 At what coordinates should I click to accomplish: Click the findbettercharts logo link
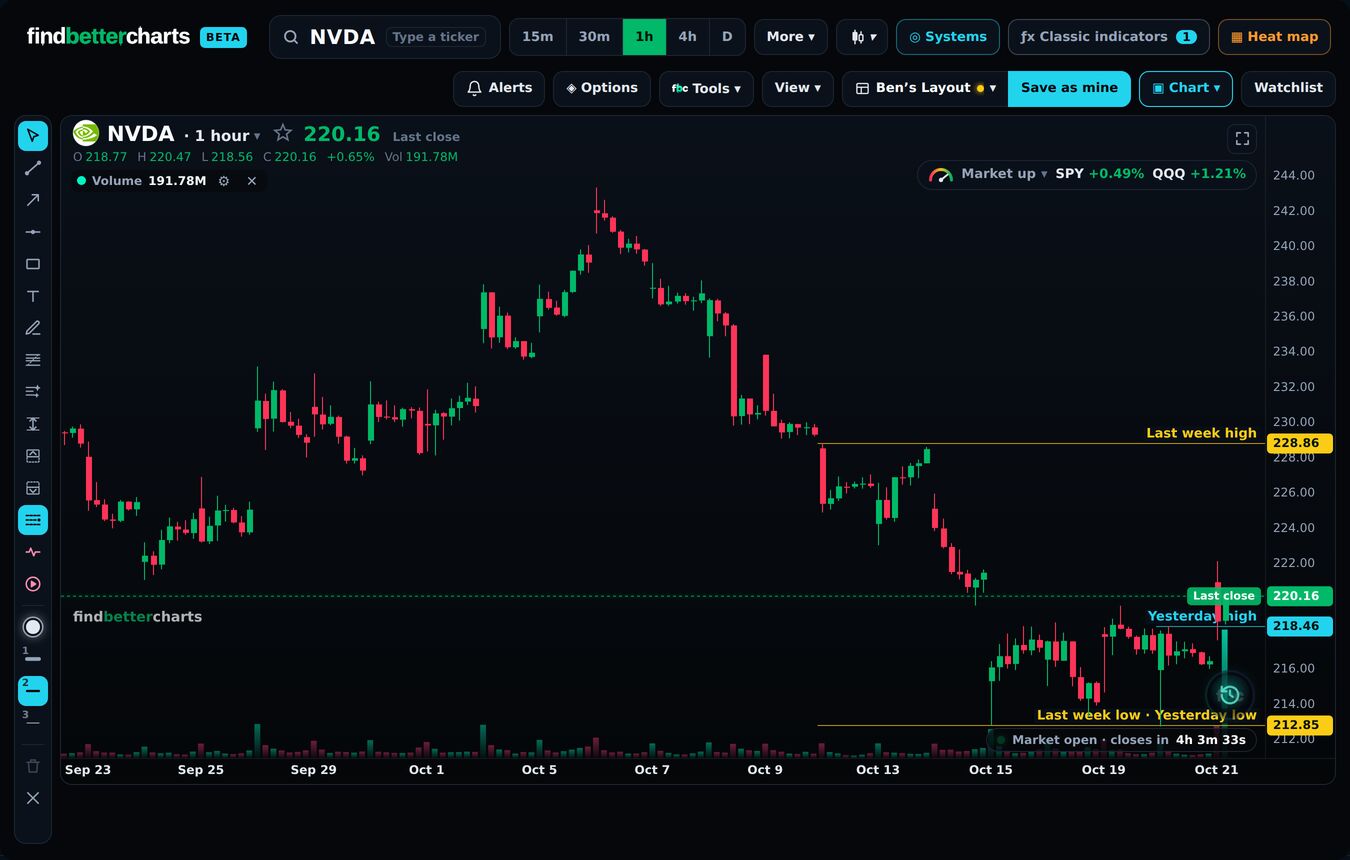(x=108, y=37)
